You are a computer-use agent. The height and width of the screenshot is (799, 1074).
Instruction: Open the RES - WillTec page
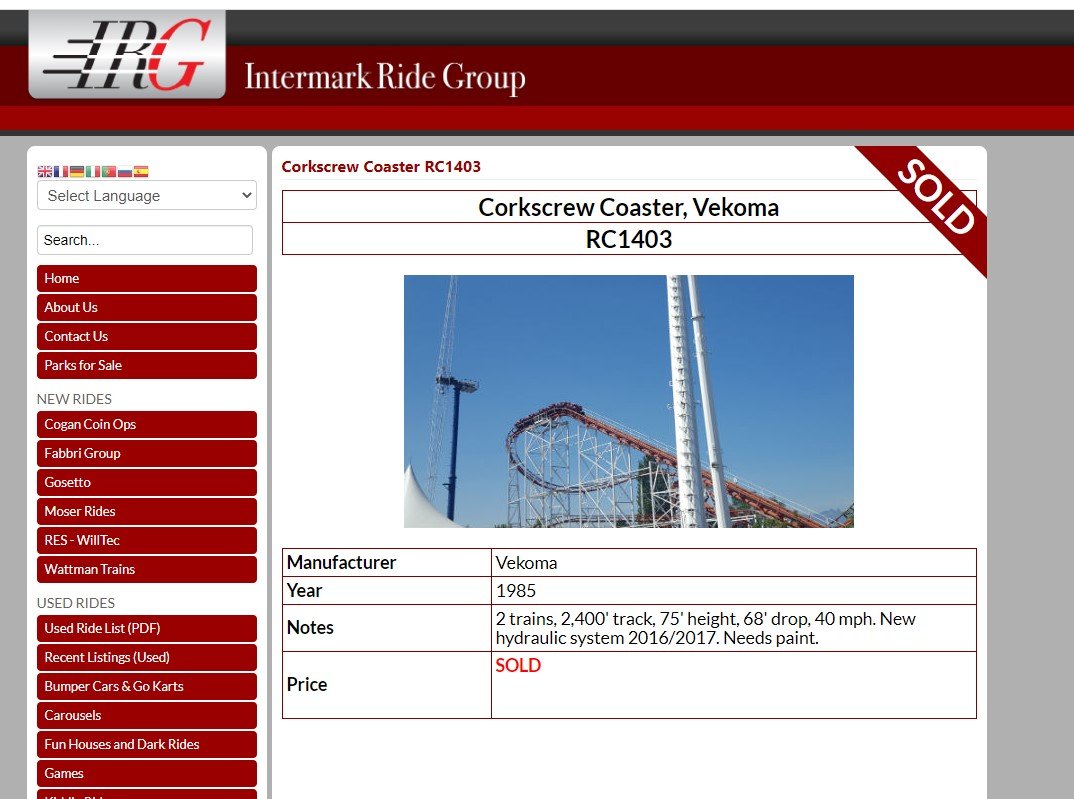click(147, 540)
